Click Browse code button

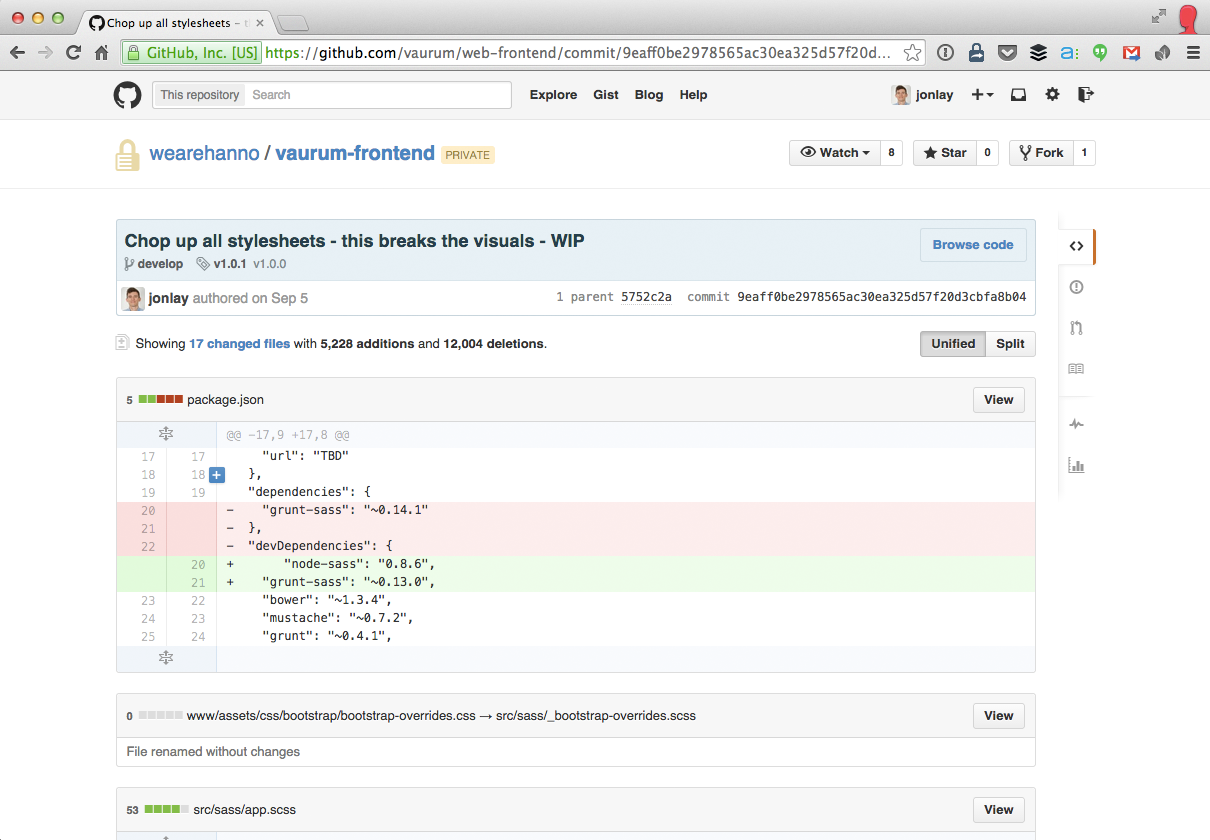tap(973, 245)
